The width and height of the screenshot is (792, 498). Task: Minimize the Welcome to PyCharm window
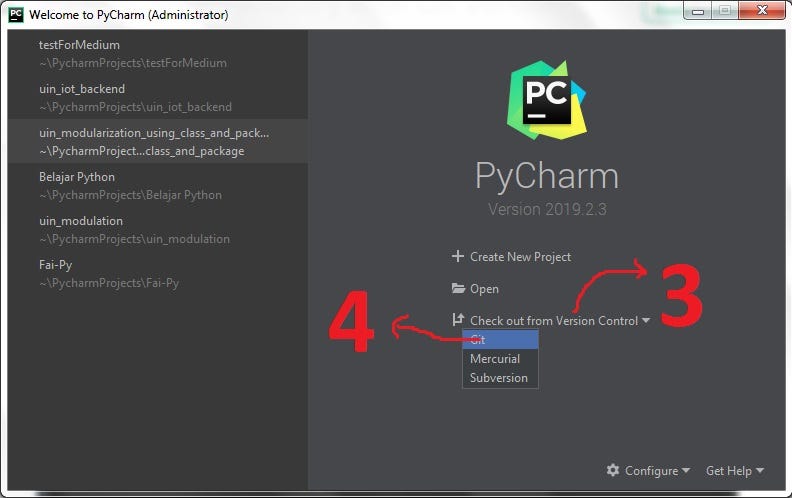(x=698, y=11)
